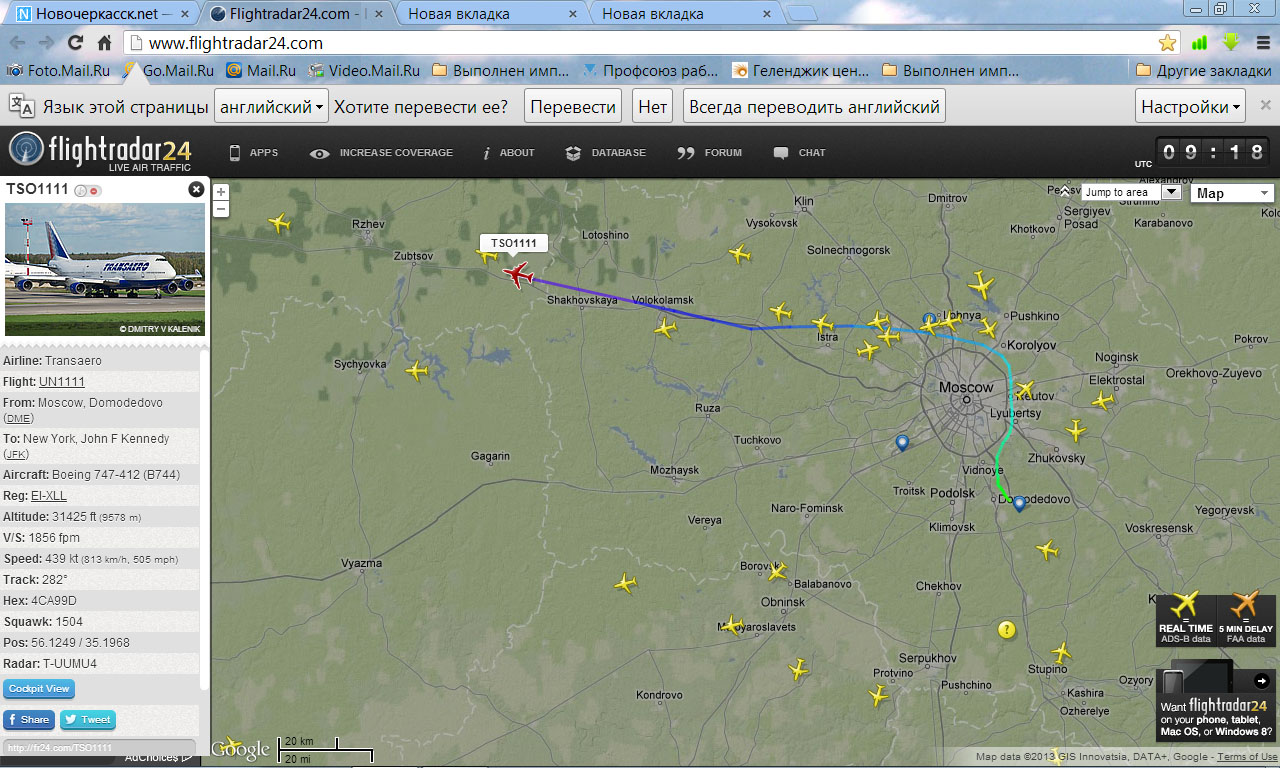Select the yellow plane above Zhukovsky

pos(1076,432)
